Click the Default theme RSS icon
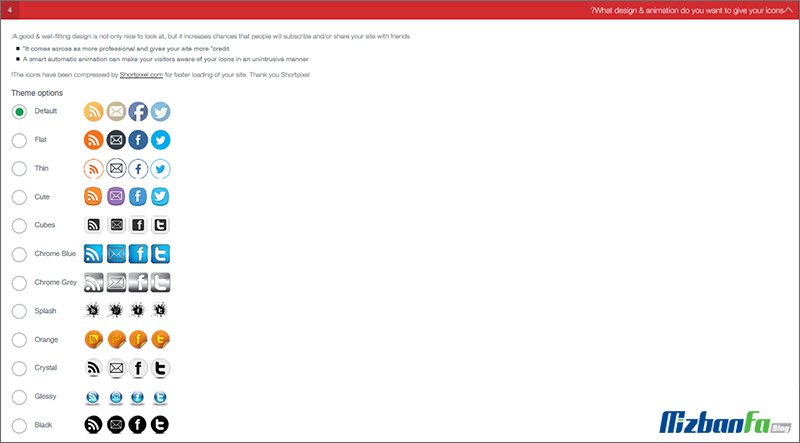The image size is (800, 443). coord(94,112)
